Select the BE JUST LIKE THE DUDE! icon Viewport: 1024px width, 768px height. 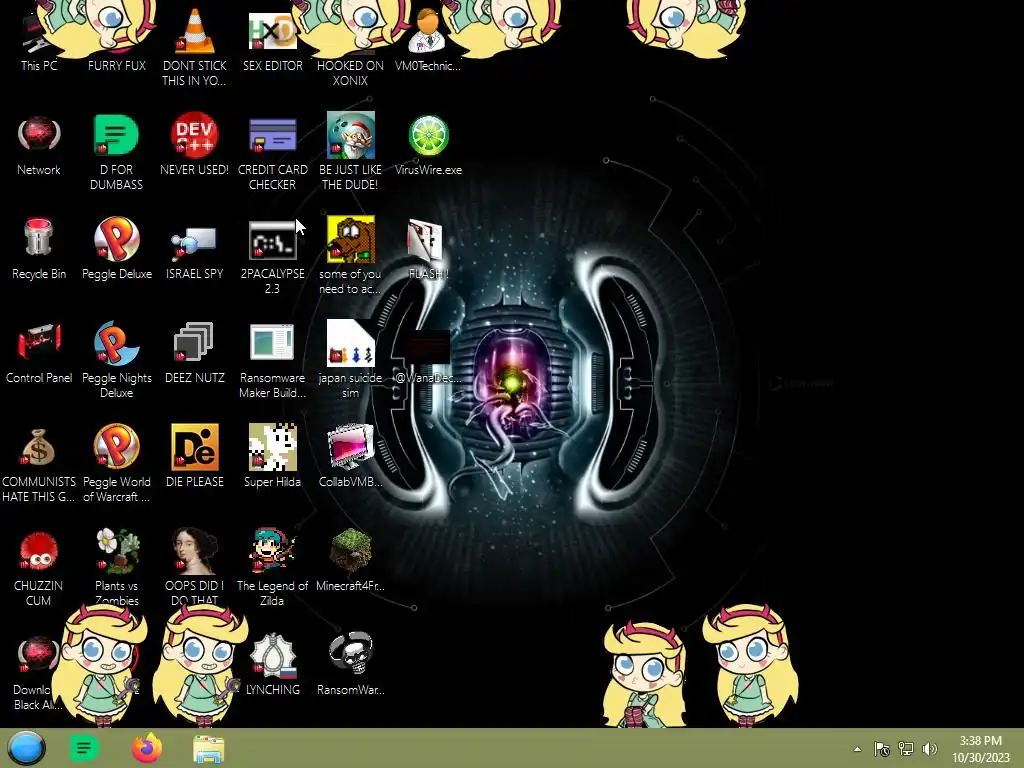(350, 152)
